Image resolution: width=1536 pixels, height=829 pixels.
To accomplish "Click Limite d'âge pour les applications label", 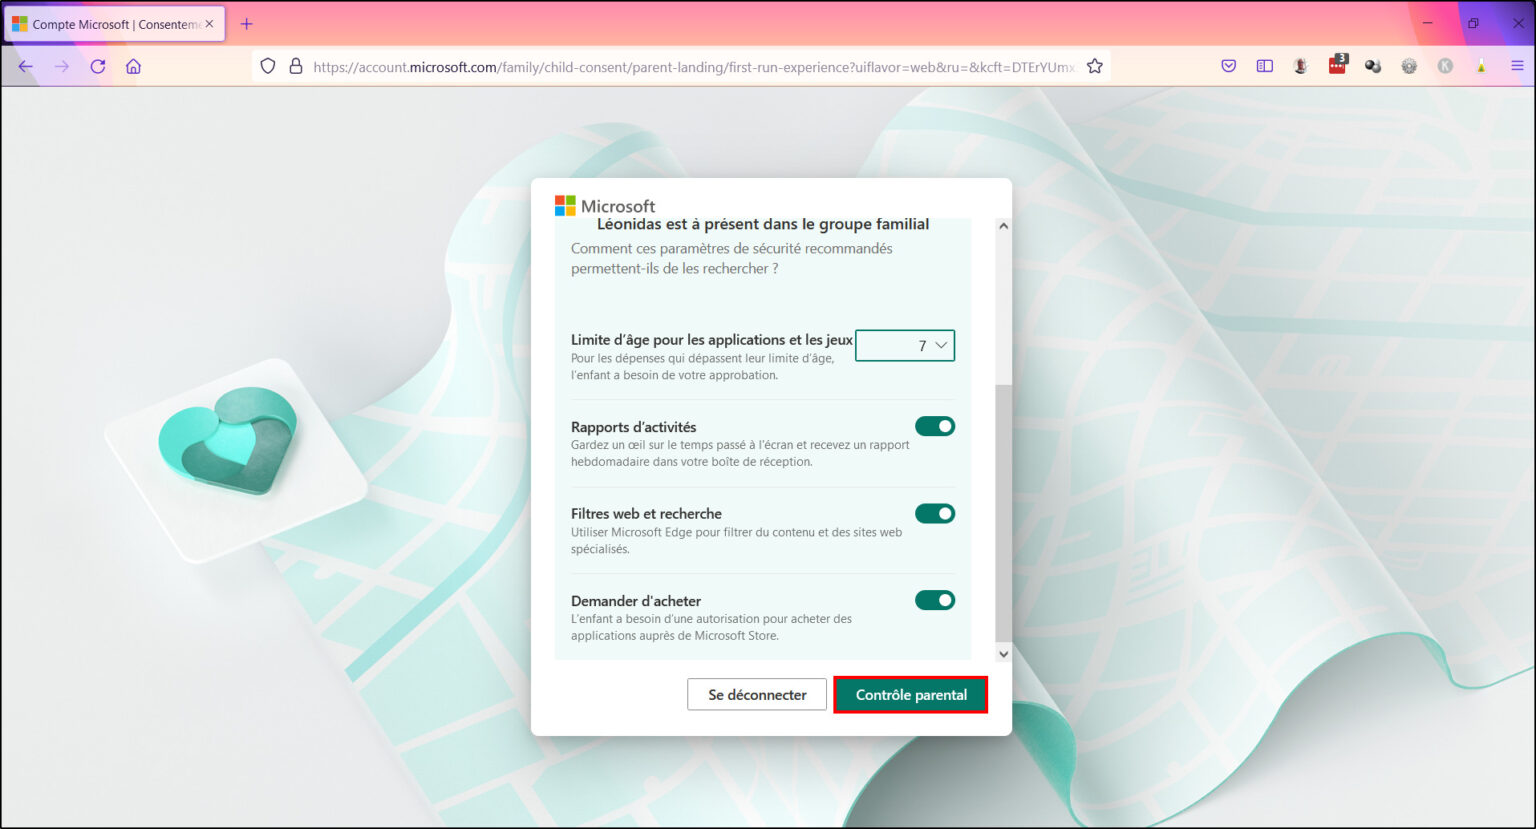I will (x=712, y=340).
